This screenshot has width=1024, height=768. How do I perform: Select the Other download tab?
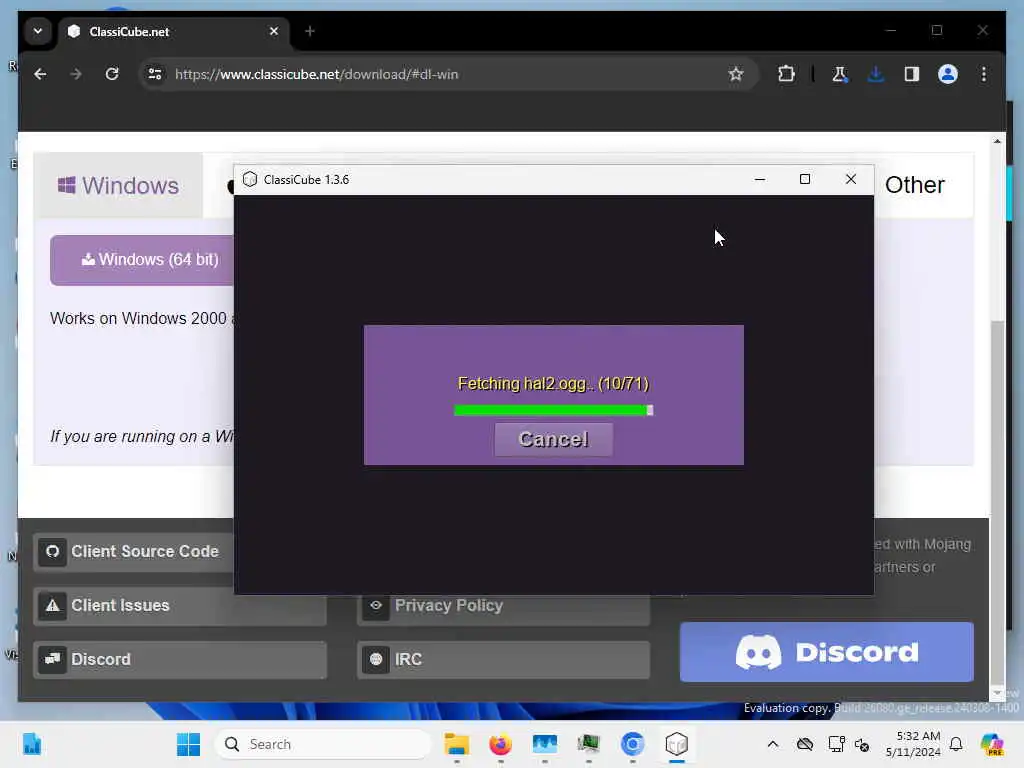click(915, 185)
